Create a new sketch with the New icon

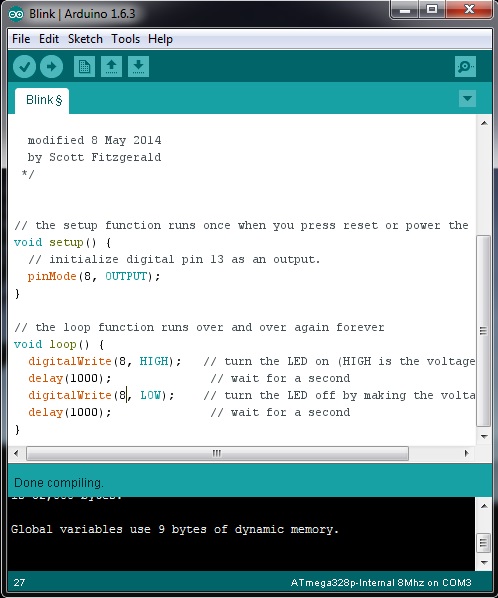coord(84,67)
